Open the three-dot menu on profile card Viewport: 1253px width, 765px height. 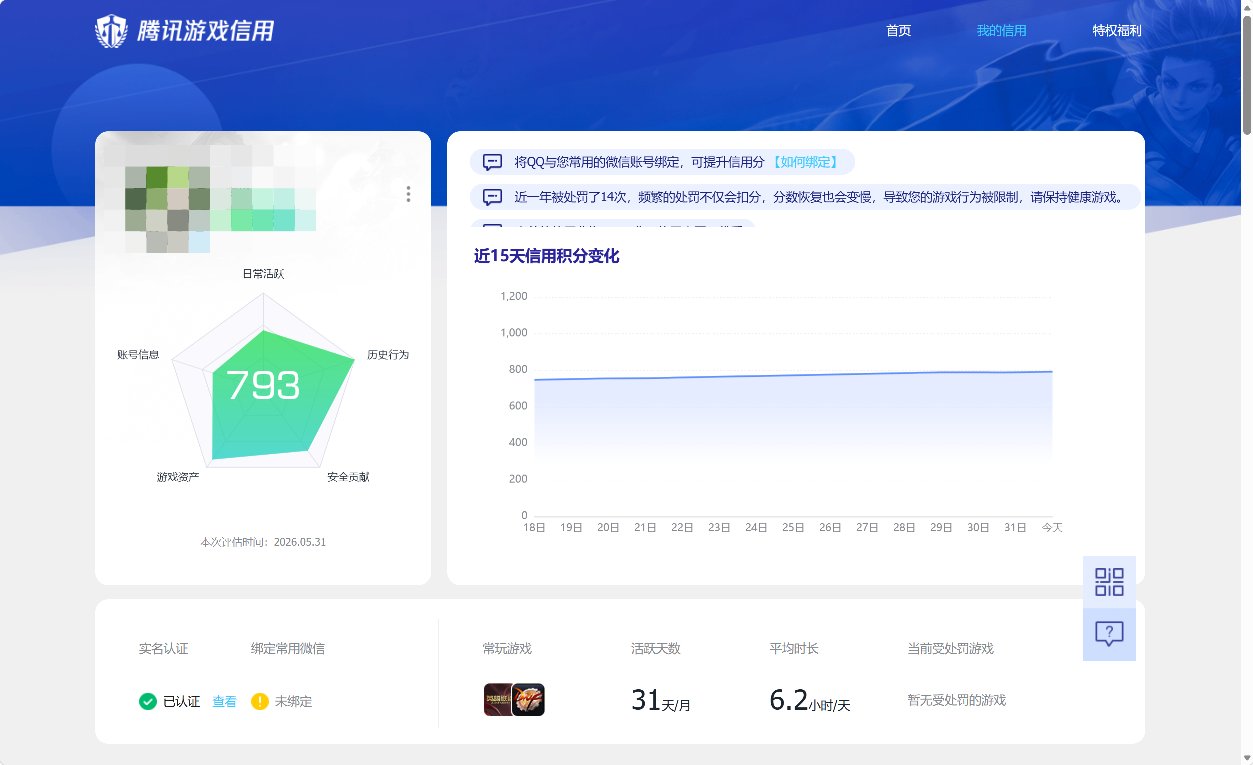[x=408, y=194]
